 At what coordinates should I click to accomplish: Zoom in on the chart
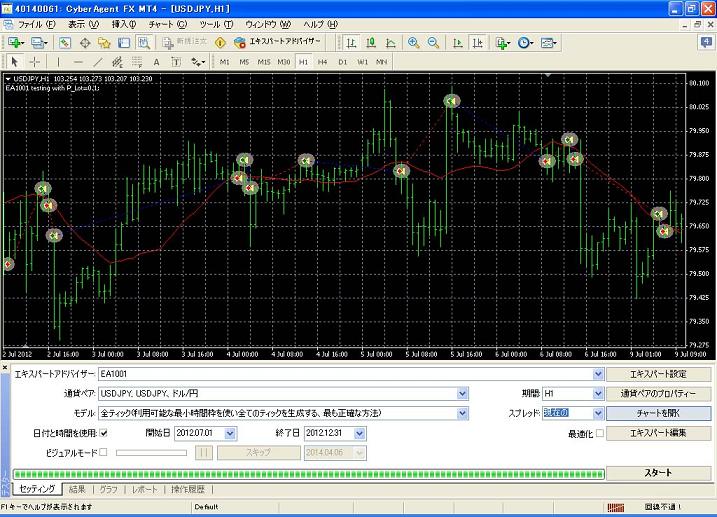[x=413, y=43]
